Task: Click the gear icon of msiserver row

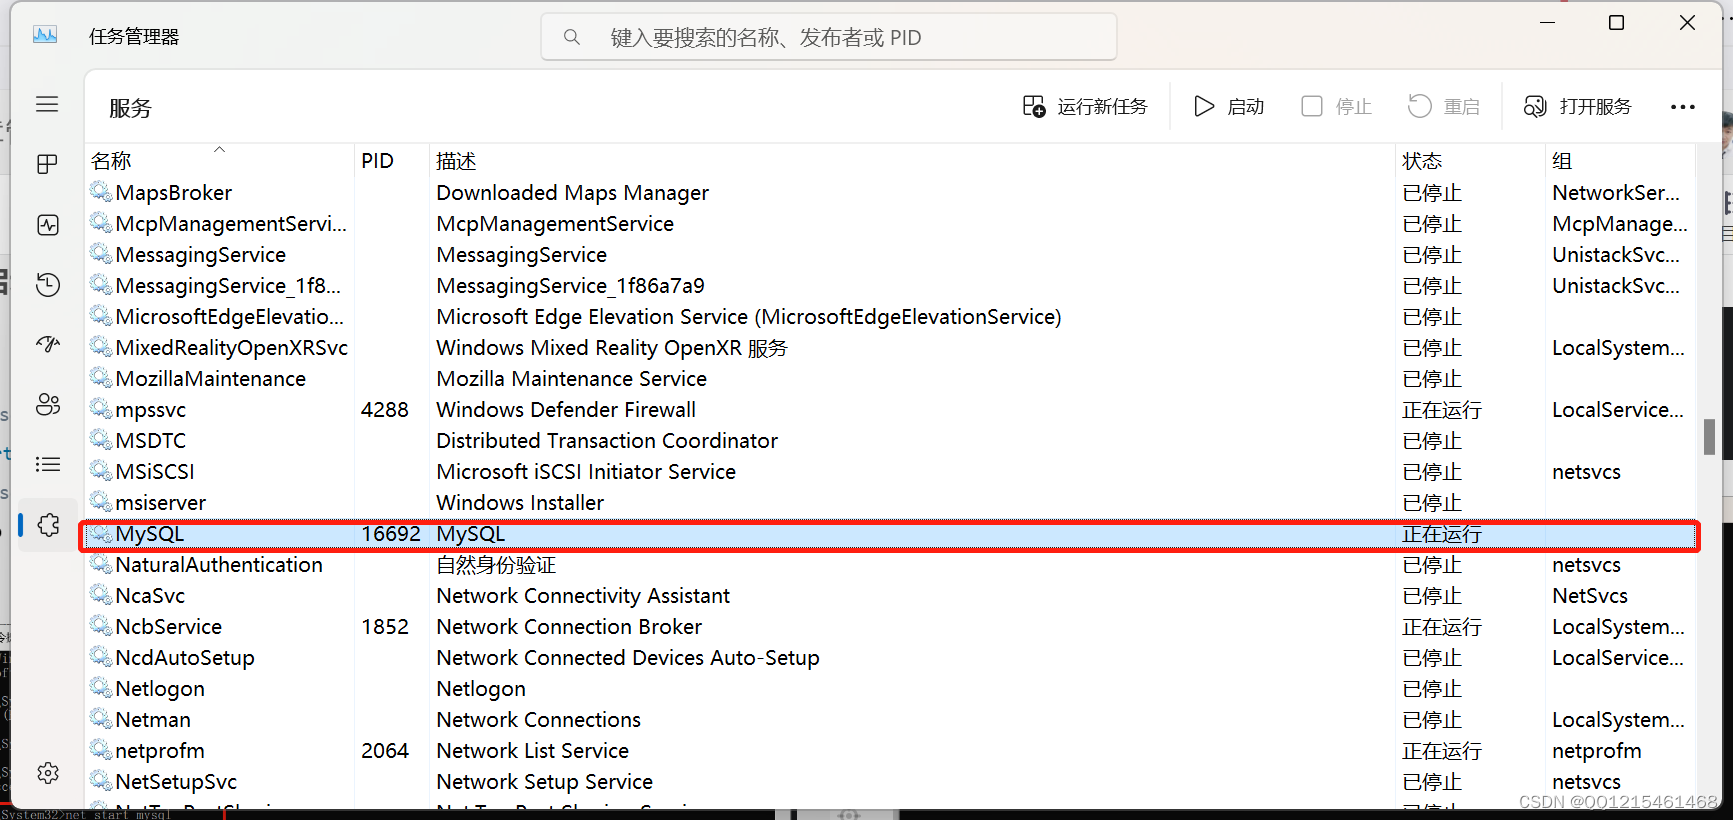Action: tap(100, 501)
